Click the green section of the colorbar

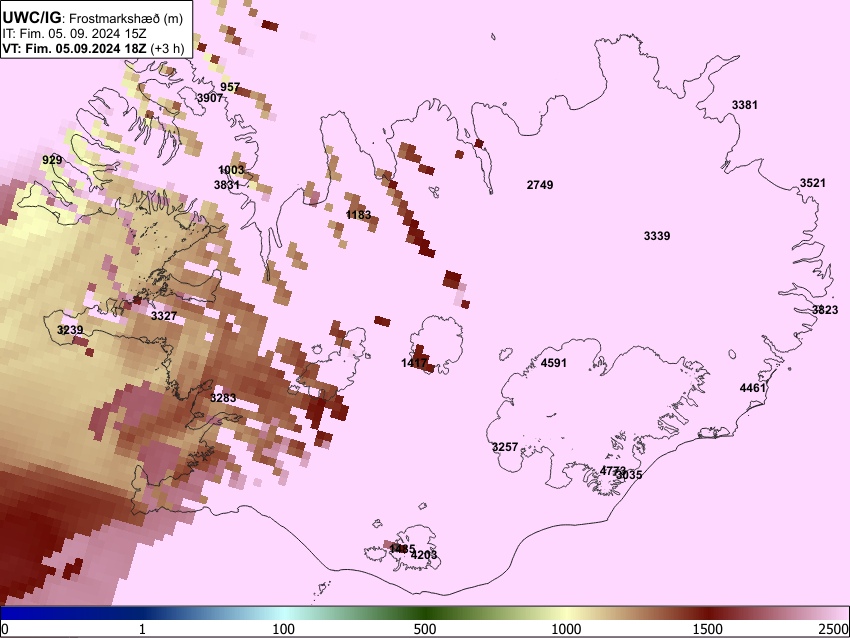pos(425,614)
